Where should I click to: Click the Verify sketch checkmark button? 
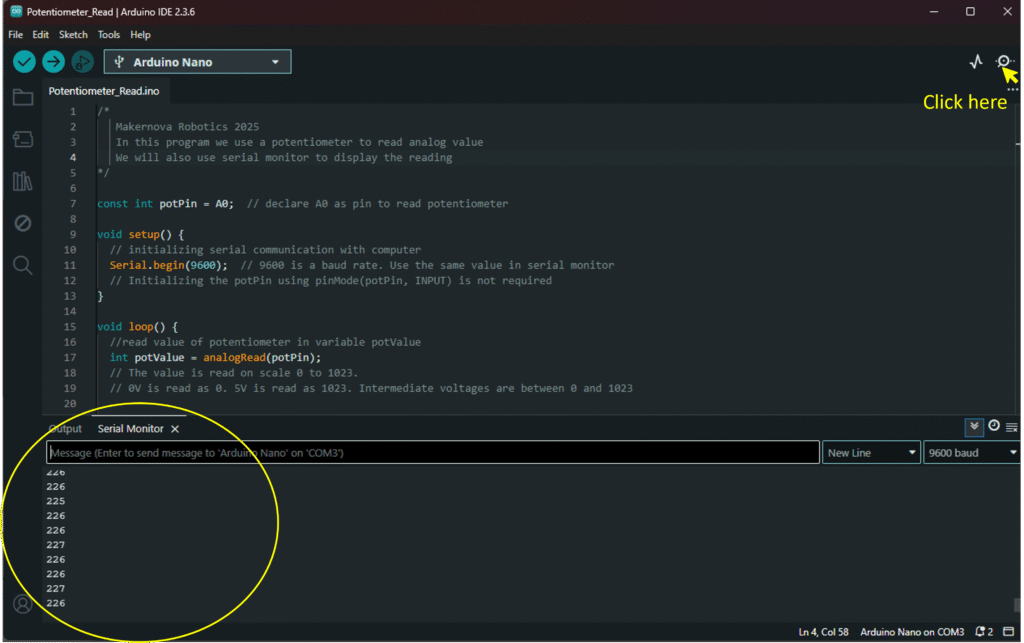pyautogui.click(x=24, y=62)
